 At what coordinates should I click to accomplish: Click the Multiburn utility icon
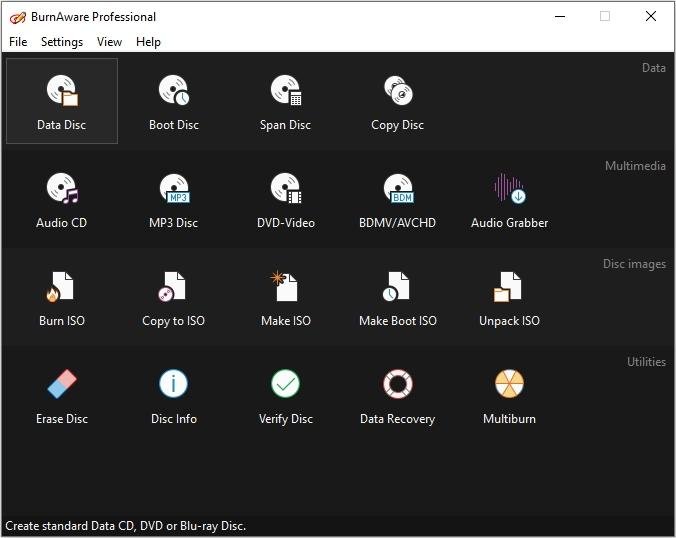(x=510, y=394)
